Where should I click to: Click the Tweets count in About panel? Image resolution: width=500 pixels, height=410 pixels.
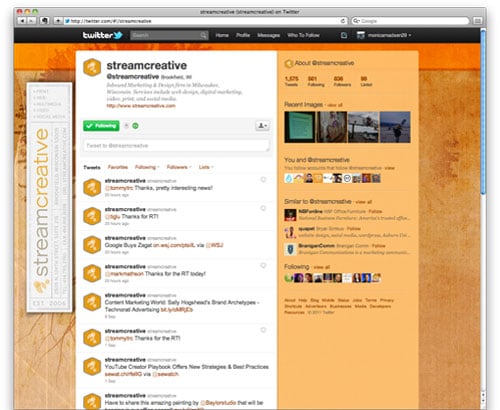coord(291,81)
